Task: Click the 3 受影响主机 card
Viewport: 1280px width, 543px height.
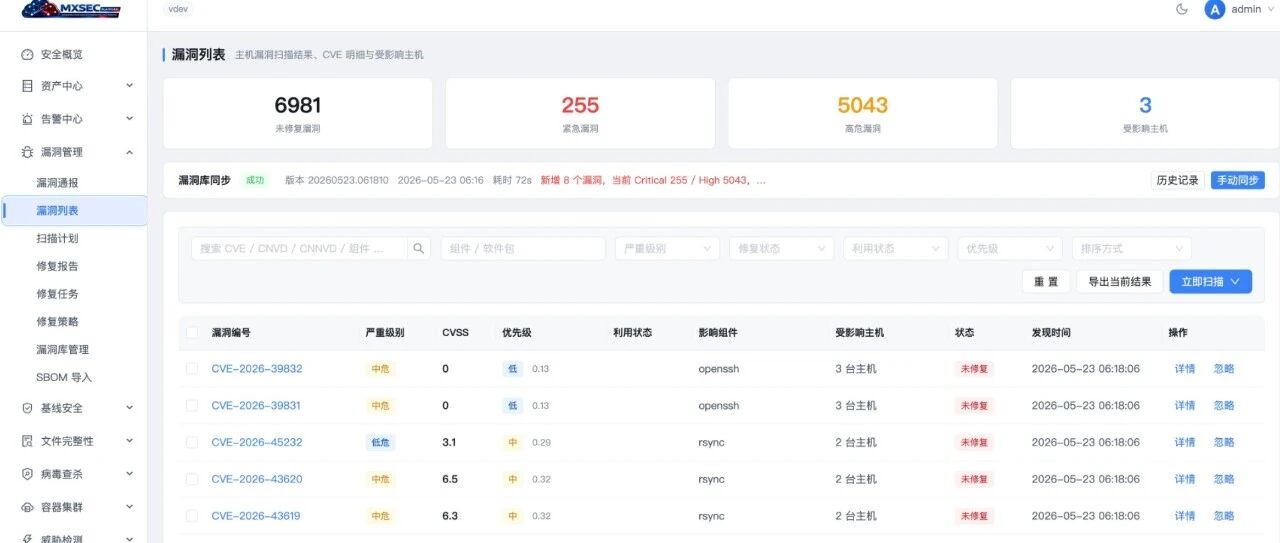Action: [1145, 113]
